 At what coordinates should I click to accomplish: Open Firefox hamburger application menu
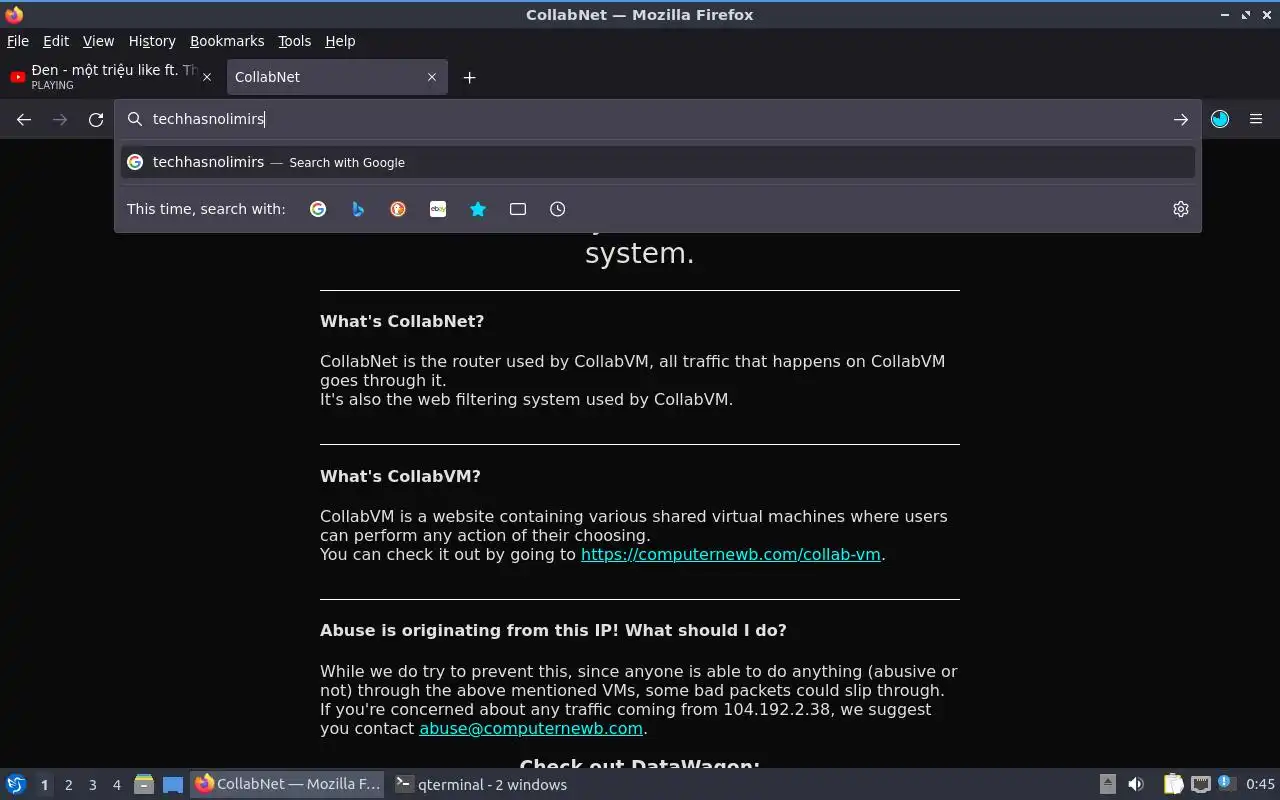[x=1256, y=119]
